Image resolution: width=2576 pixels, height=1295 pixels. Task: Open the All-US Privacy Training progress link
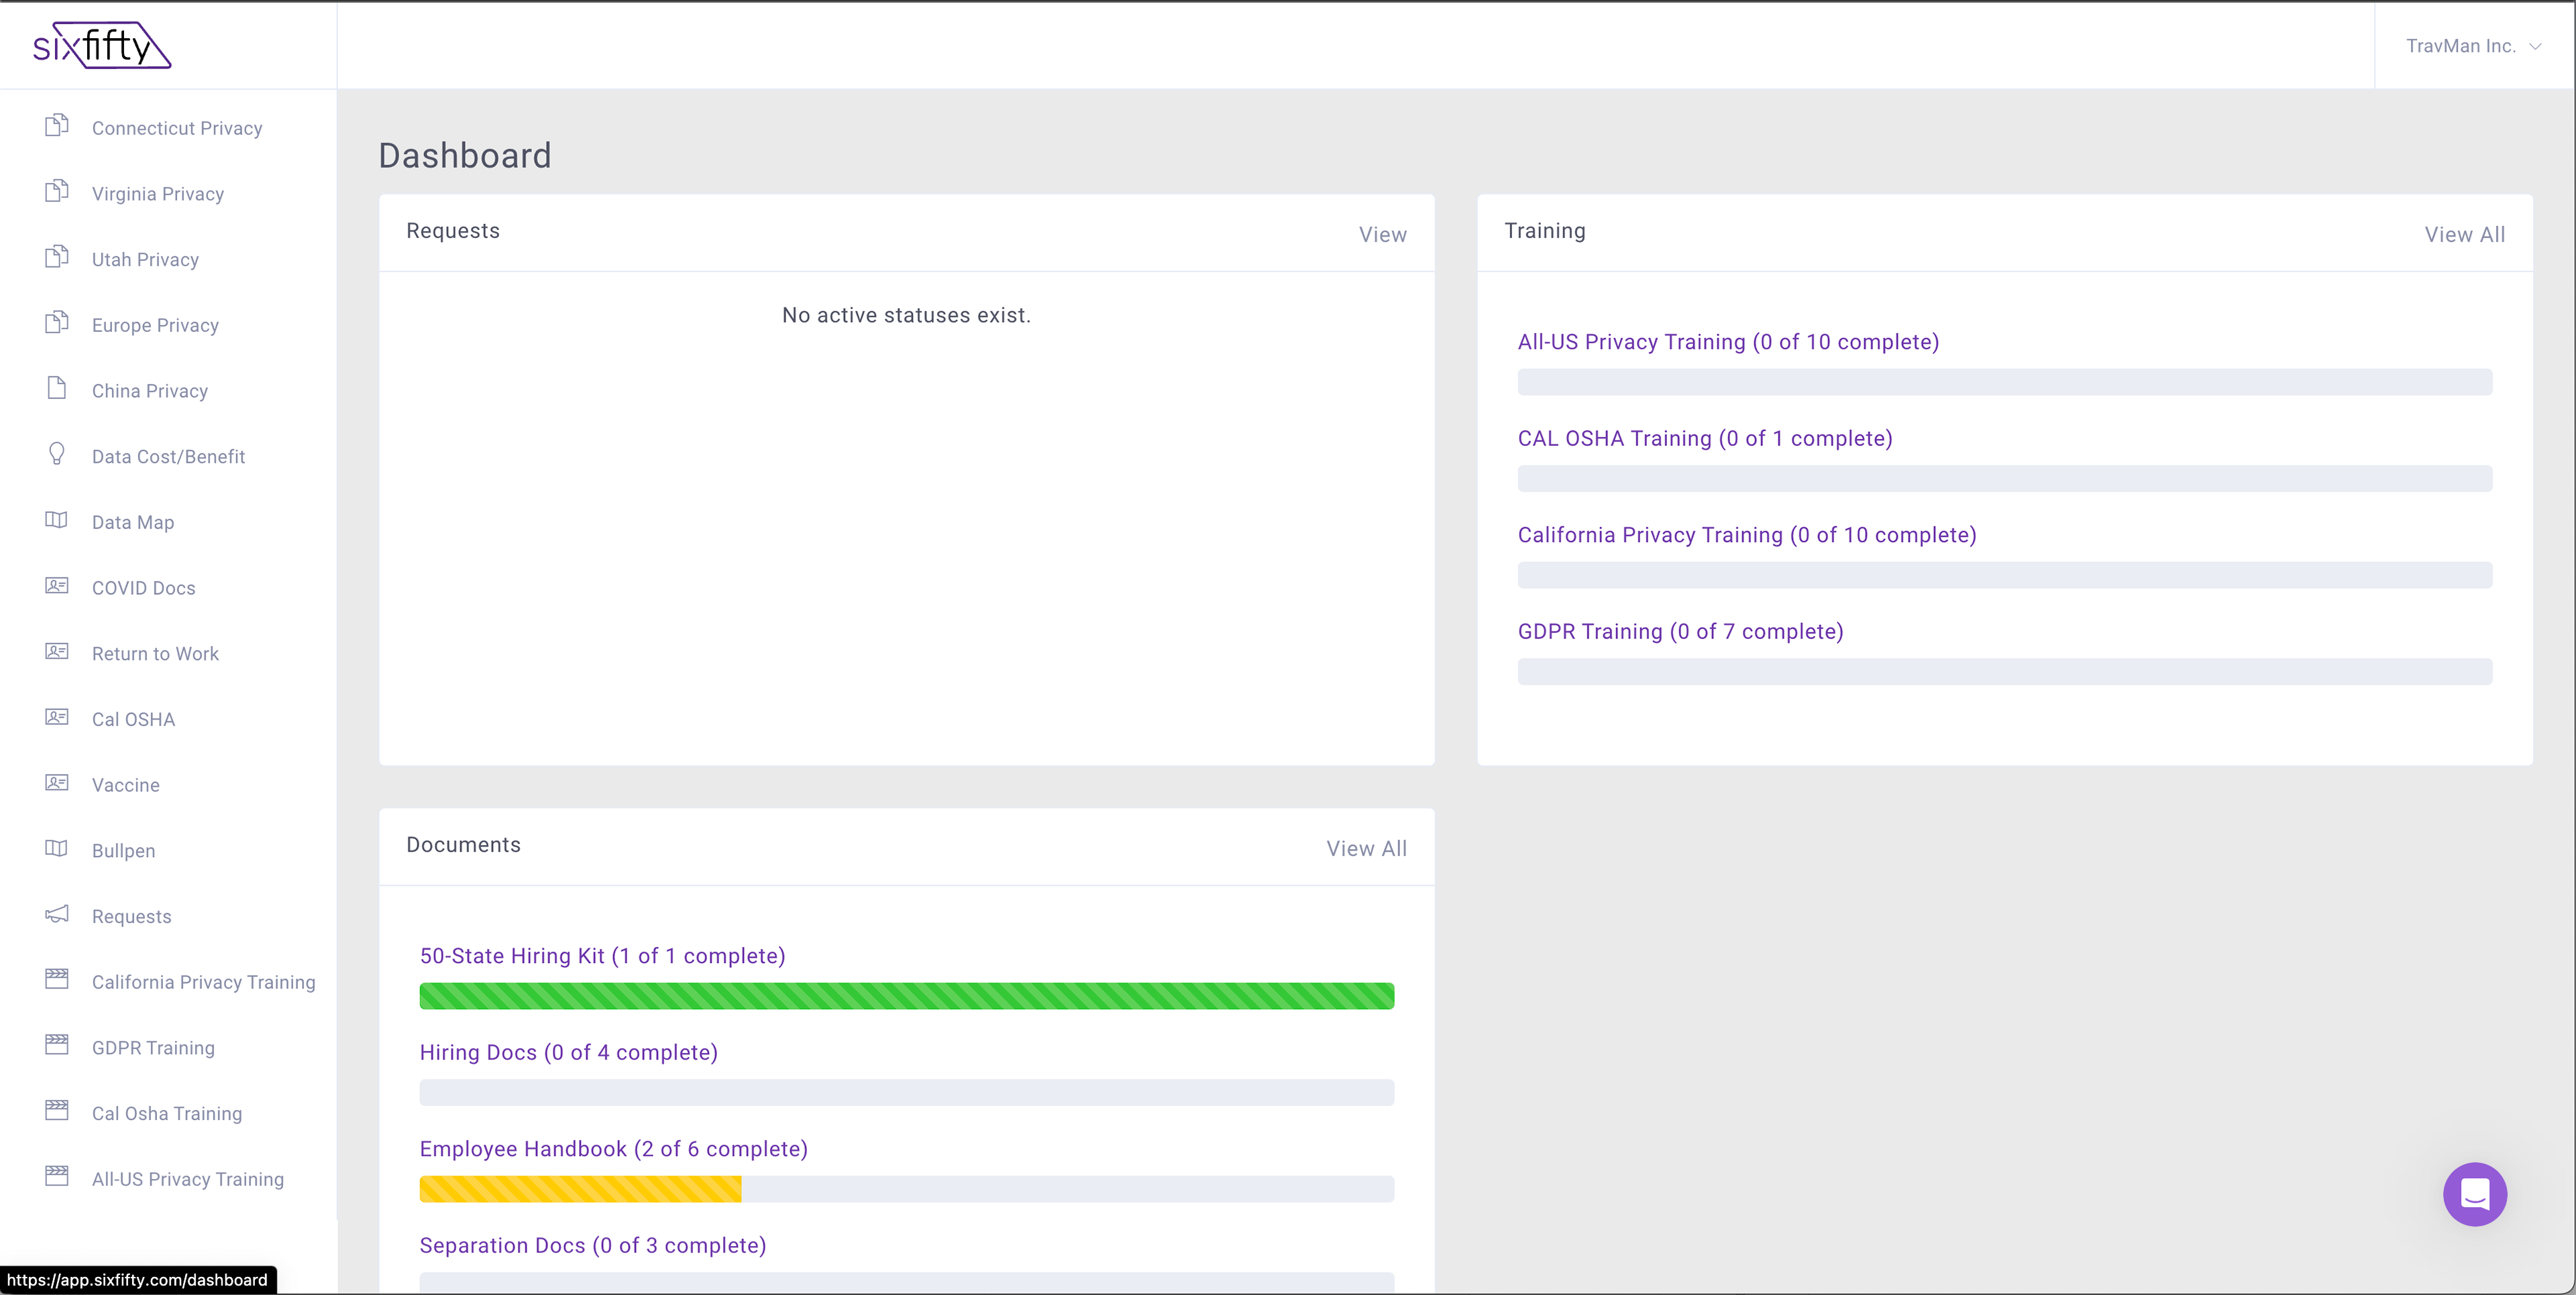click(x=1728, y=342)
